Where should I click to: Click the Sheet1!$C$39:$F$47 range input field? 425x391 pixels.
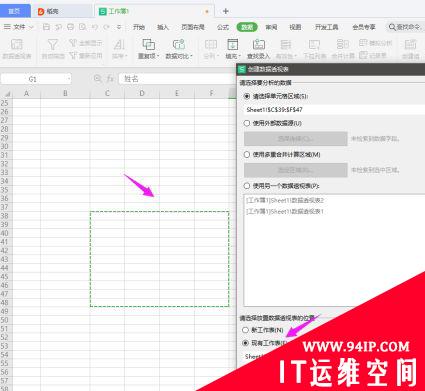(x=334, y=109)
